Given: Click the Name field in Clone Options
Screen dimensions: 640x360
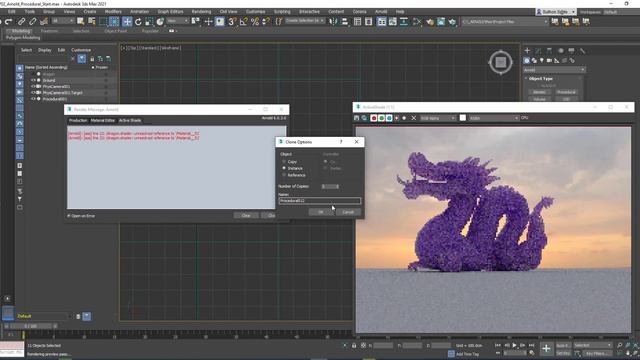Looking at the screenshot, I should point(320,201).
